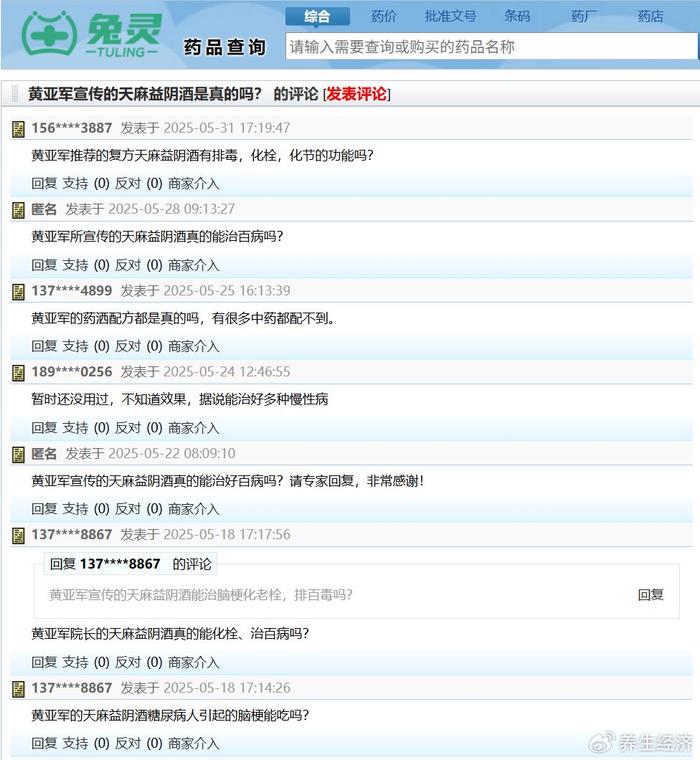The image size is (700, 760).
Task: Click user icon beside 137****4899
Action: click(18, 292)
